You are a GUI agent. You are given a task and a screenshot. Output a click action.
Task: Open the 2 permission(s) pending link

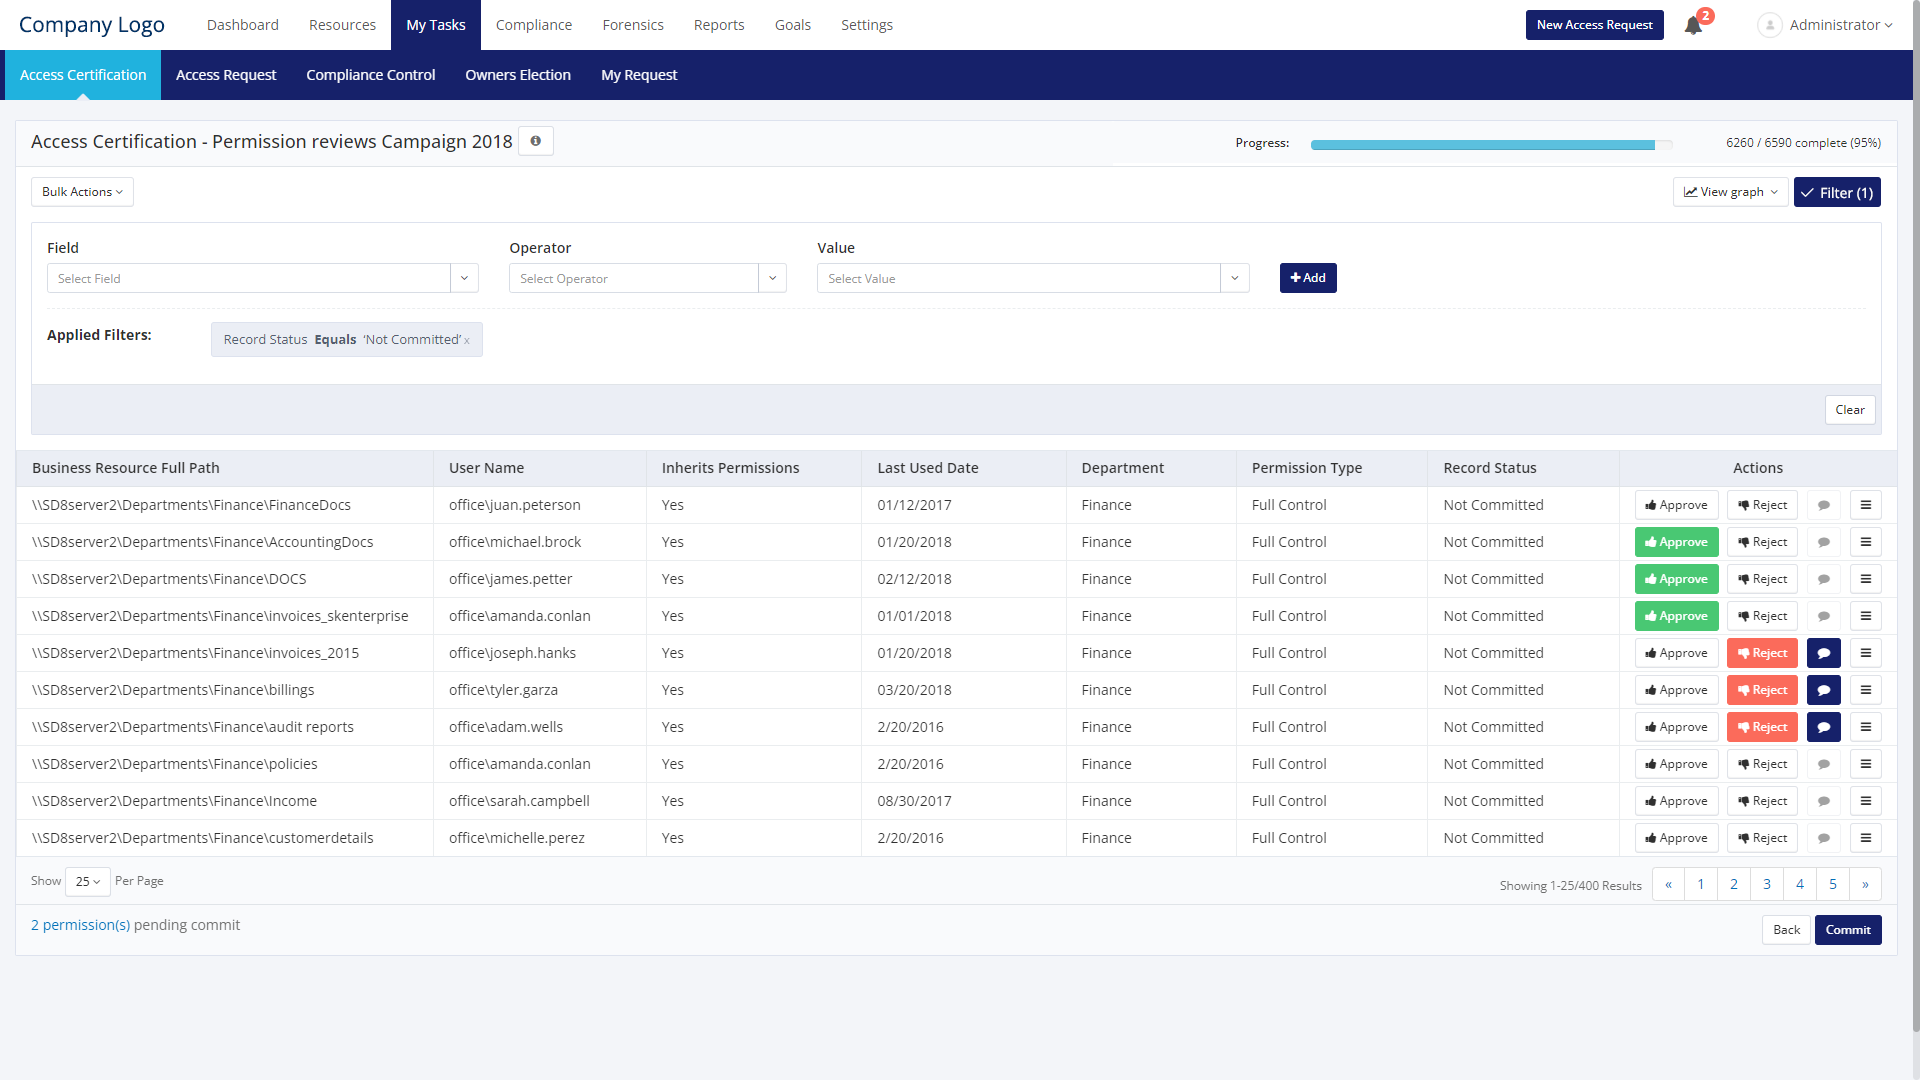[80, 925]
